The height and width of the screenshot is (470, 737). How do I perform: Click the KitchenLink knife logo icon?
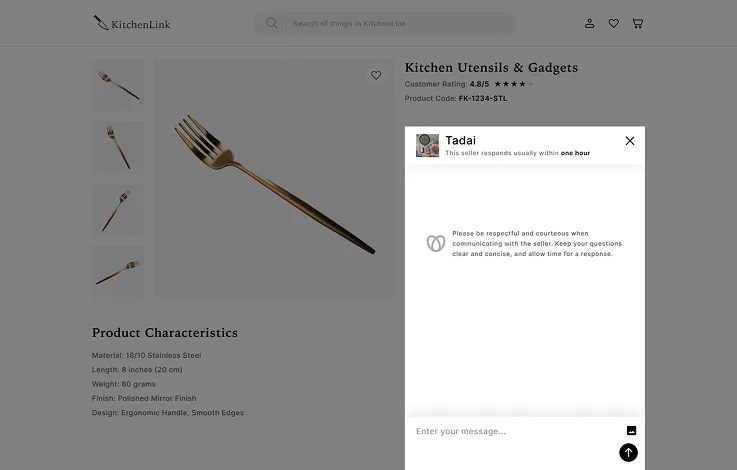(100, 22)
